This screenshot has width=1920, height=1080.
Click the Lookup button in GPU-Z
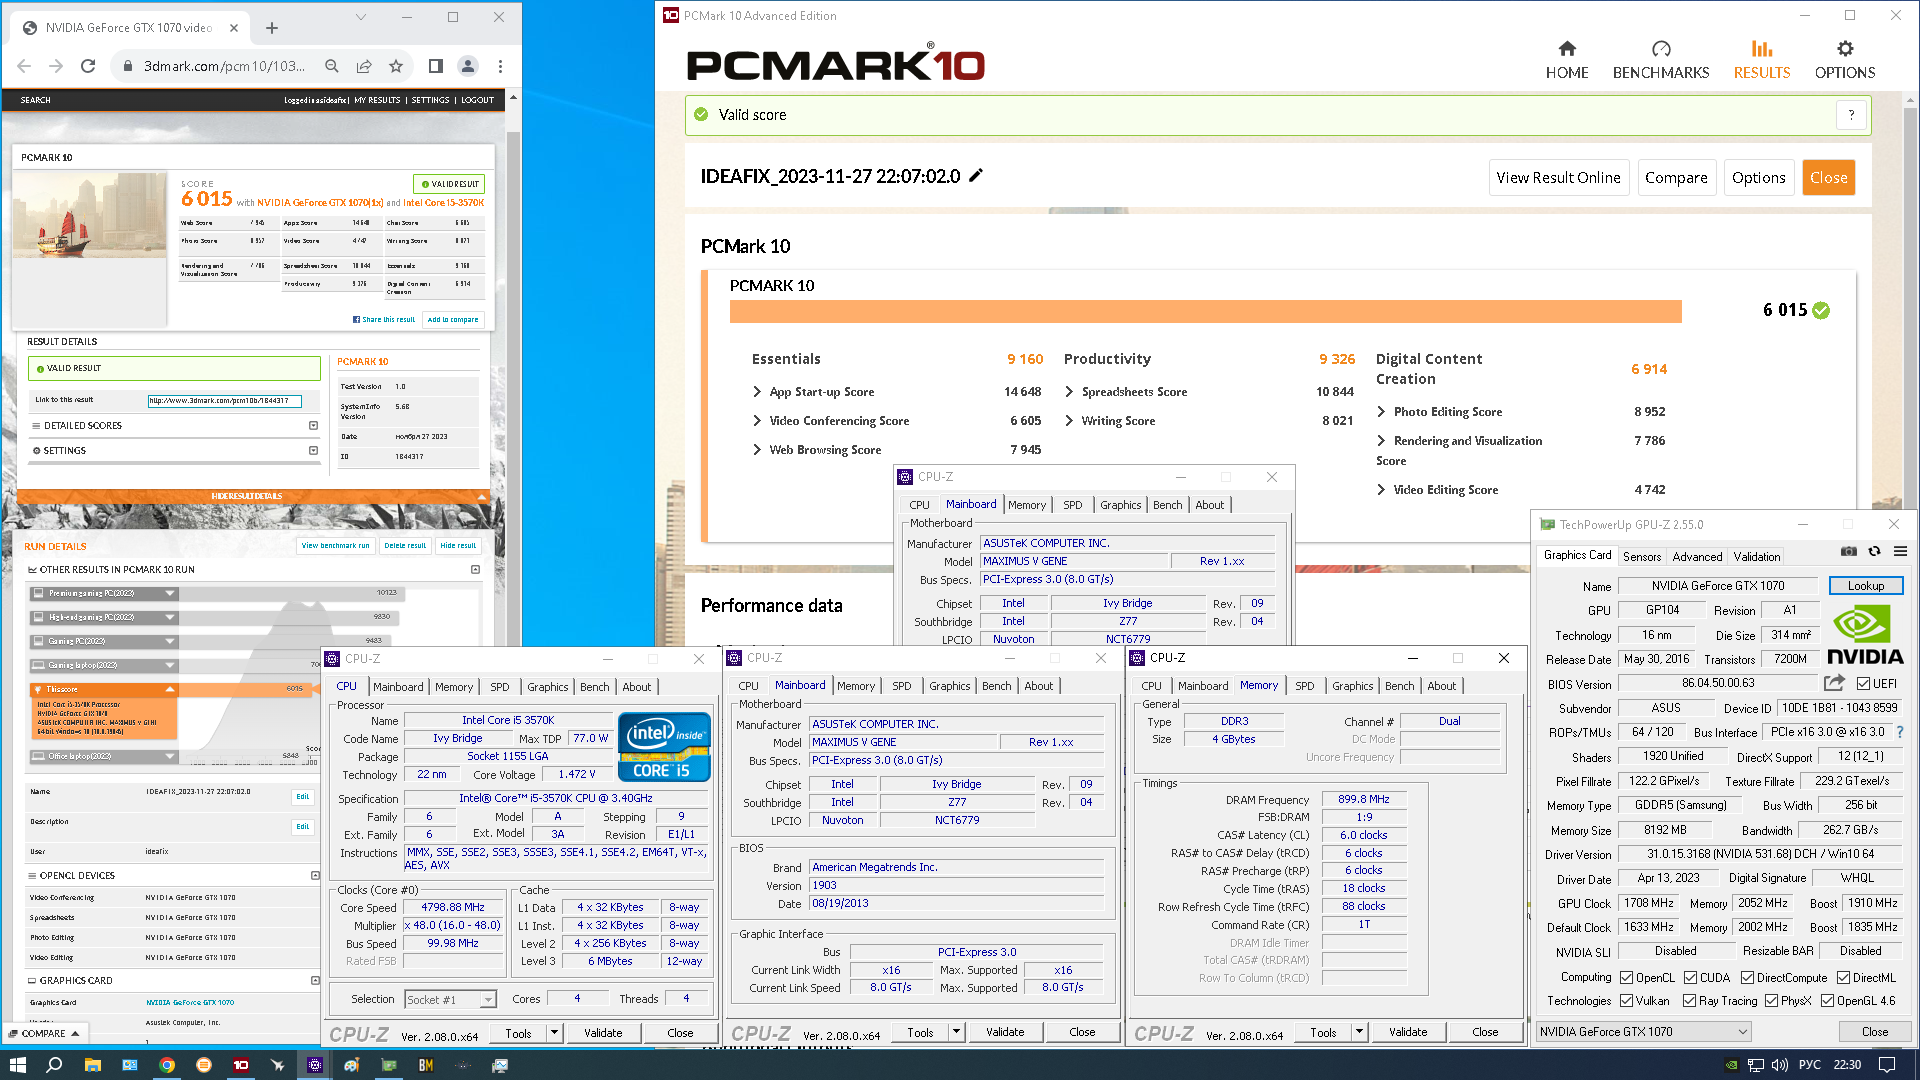[x=1866, y=586]
